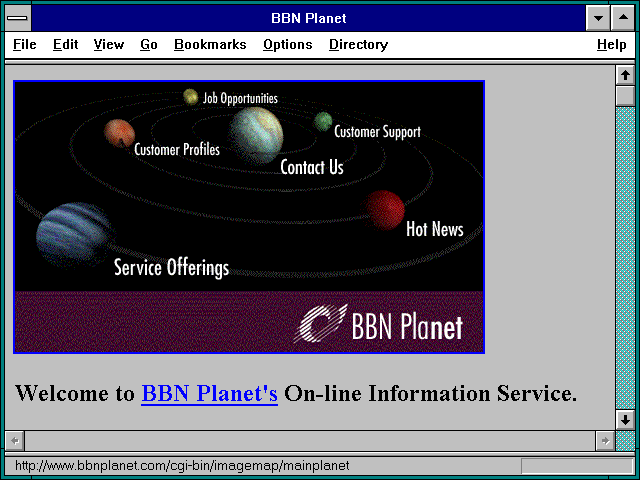Image resolution: width=640 pixels, height=480 pixels.
Task: Click the vertical scrollbar thumb
Action: 625,96
